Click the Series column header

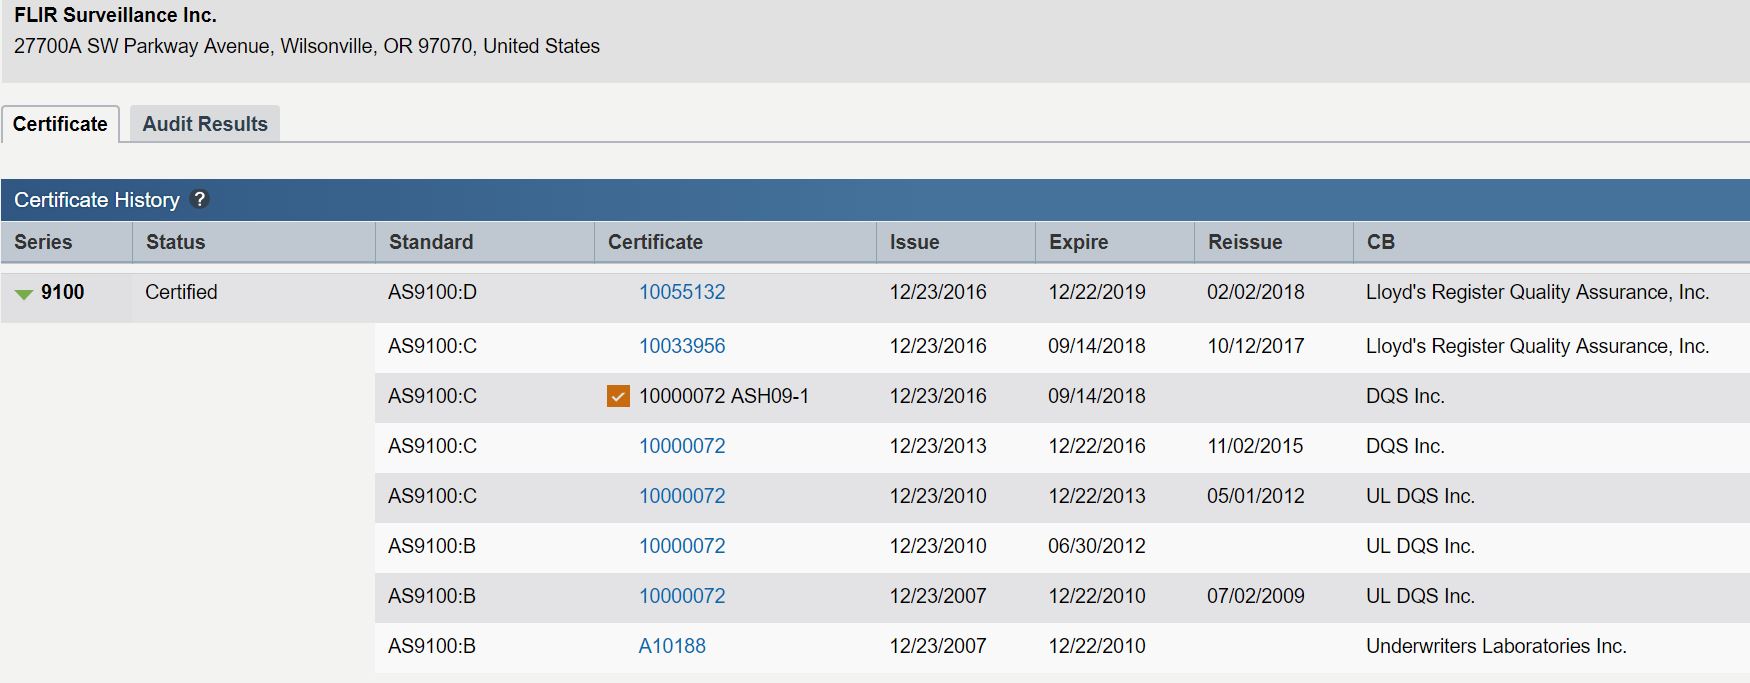coord(43,242)
